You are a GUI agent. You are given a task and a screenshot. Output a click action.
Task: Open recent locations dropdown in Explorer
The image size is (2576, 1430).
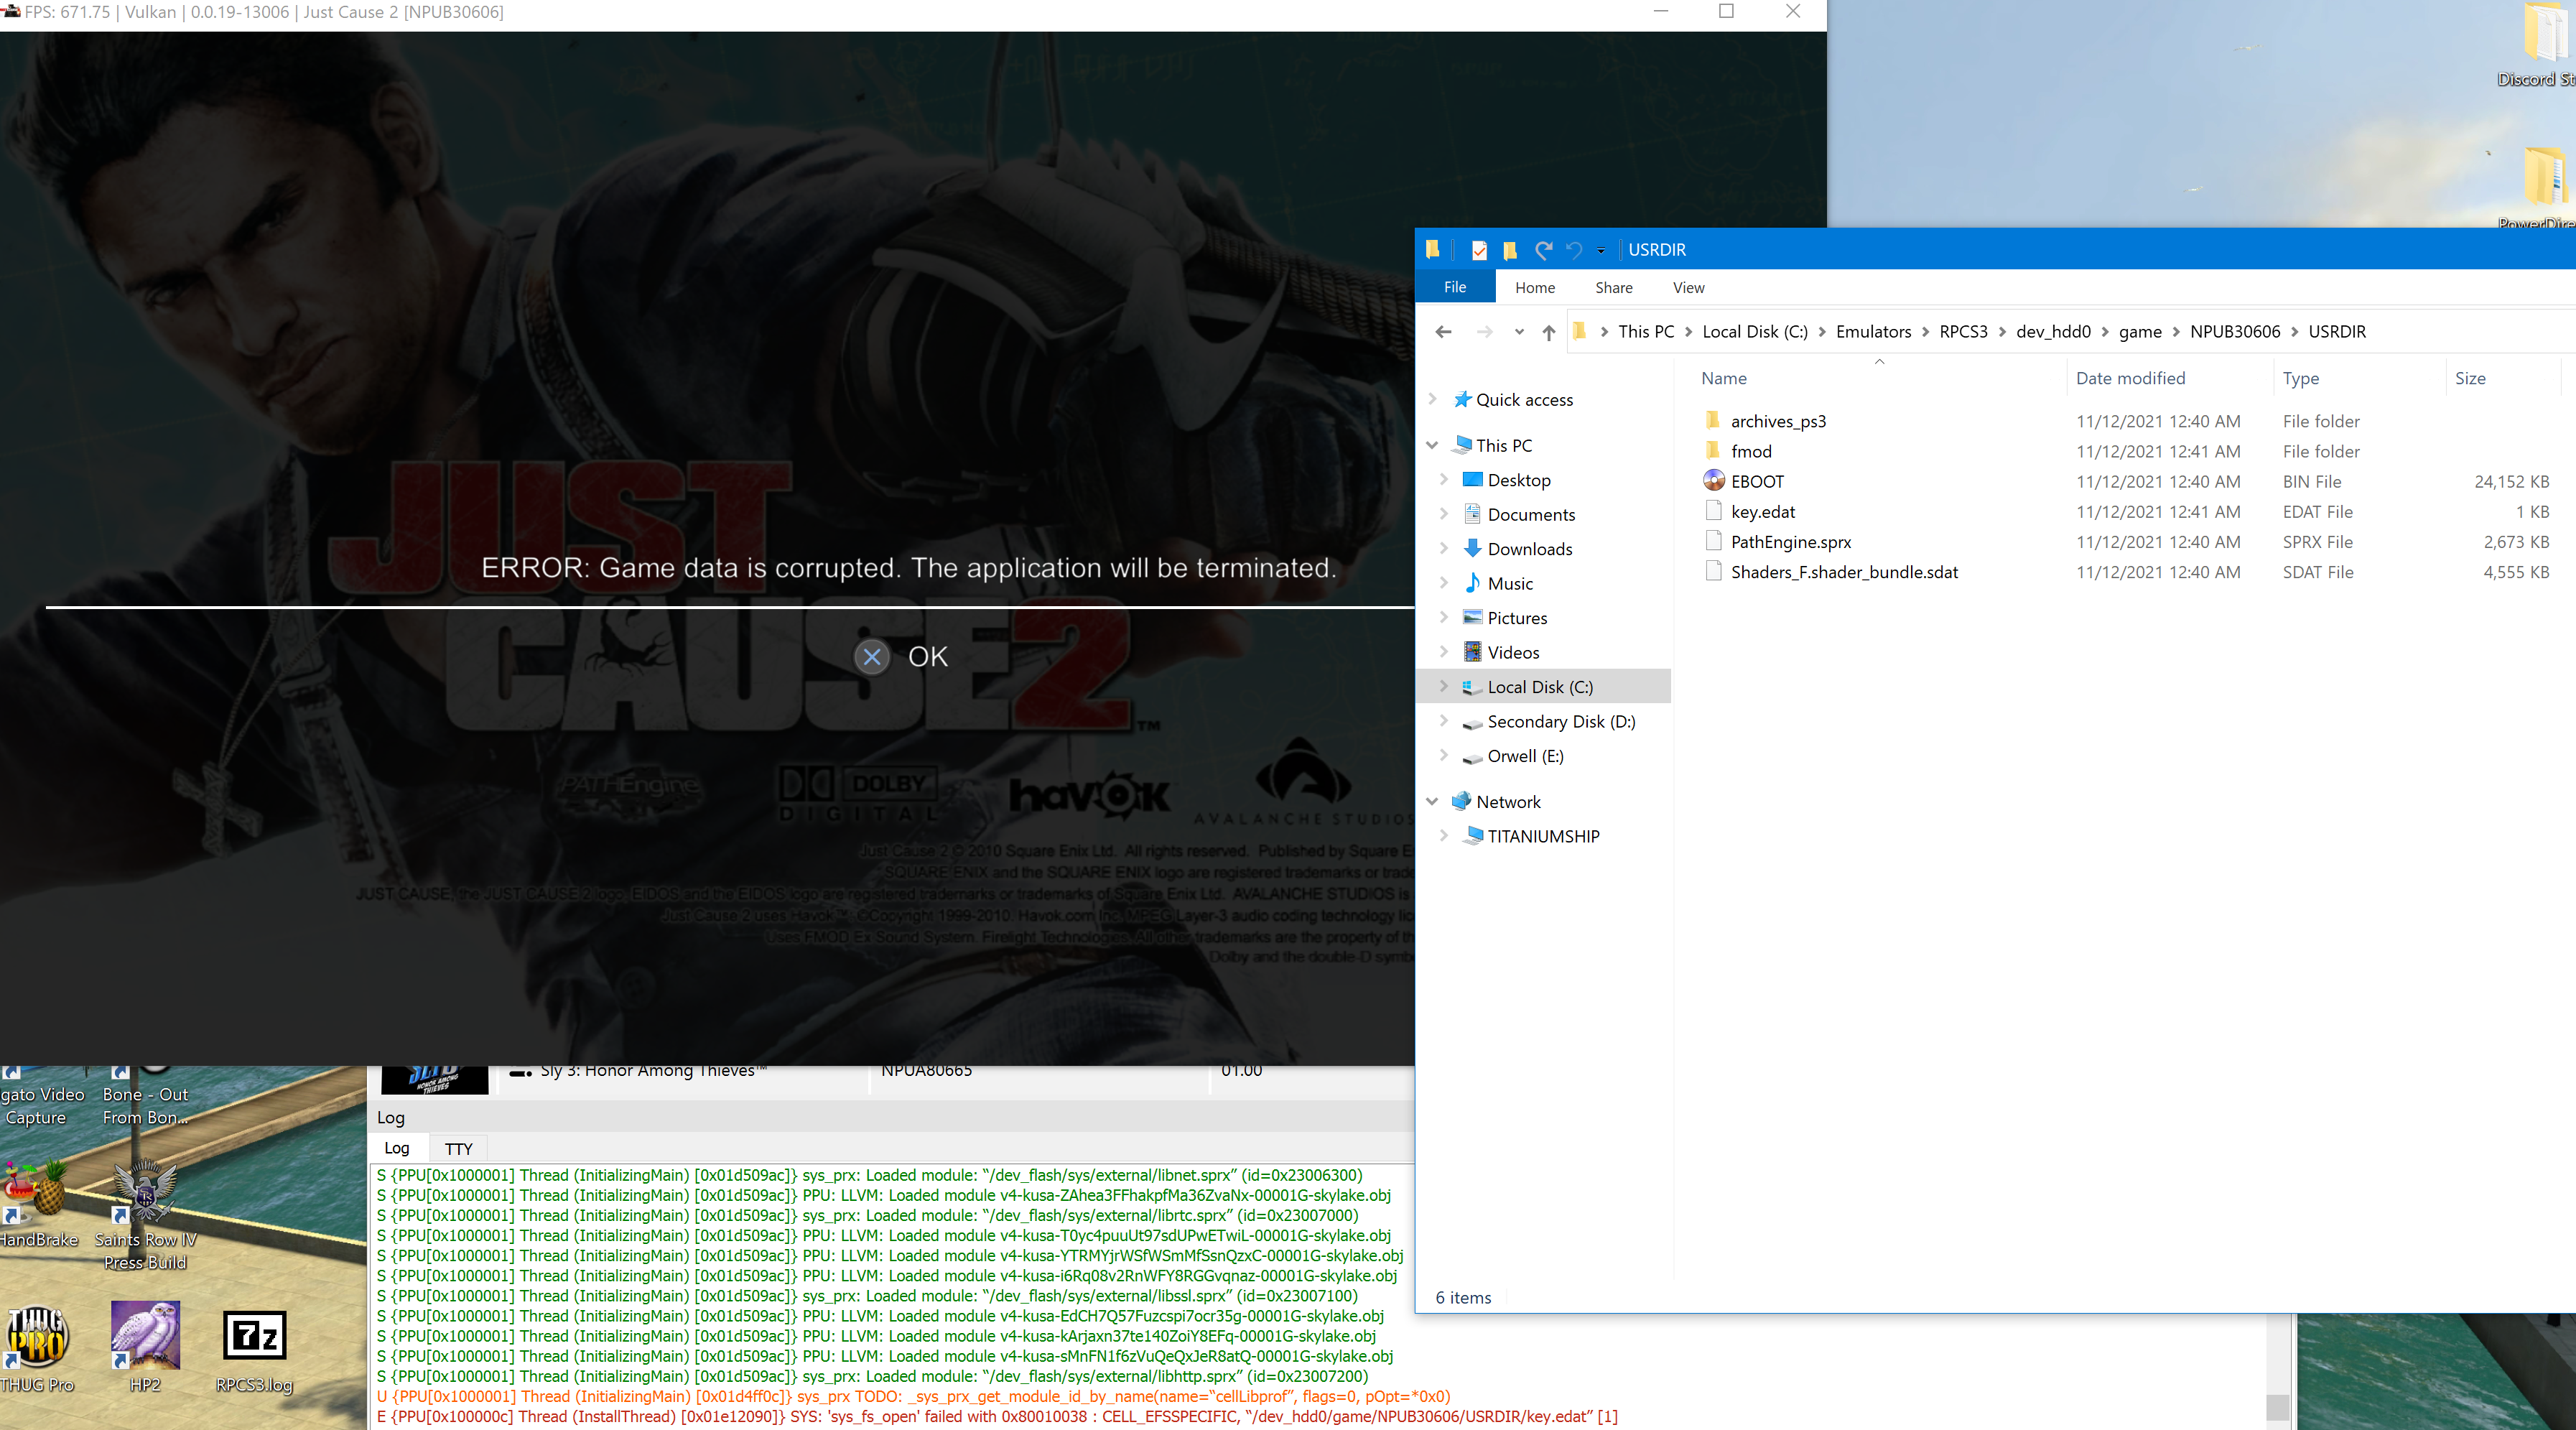[x=1519, y=332]
